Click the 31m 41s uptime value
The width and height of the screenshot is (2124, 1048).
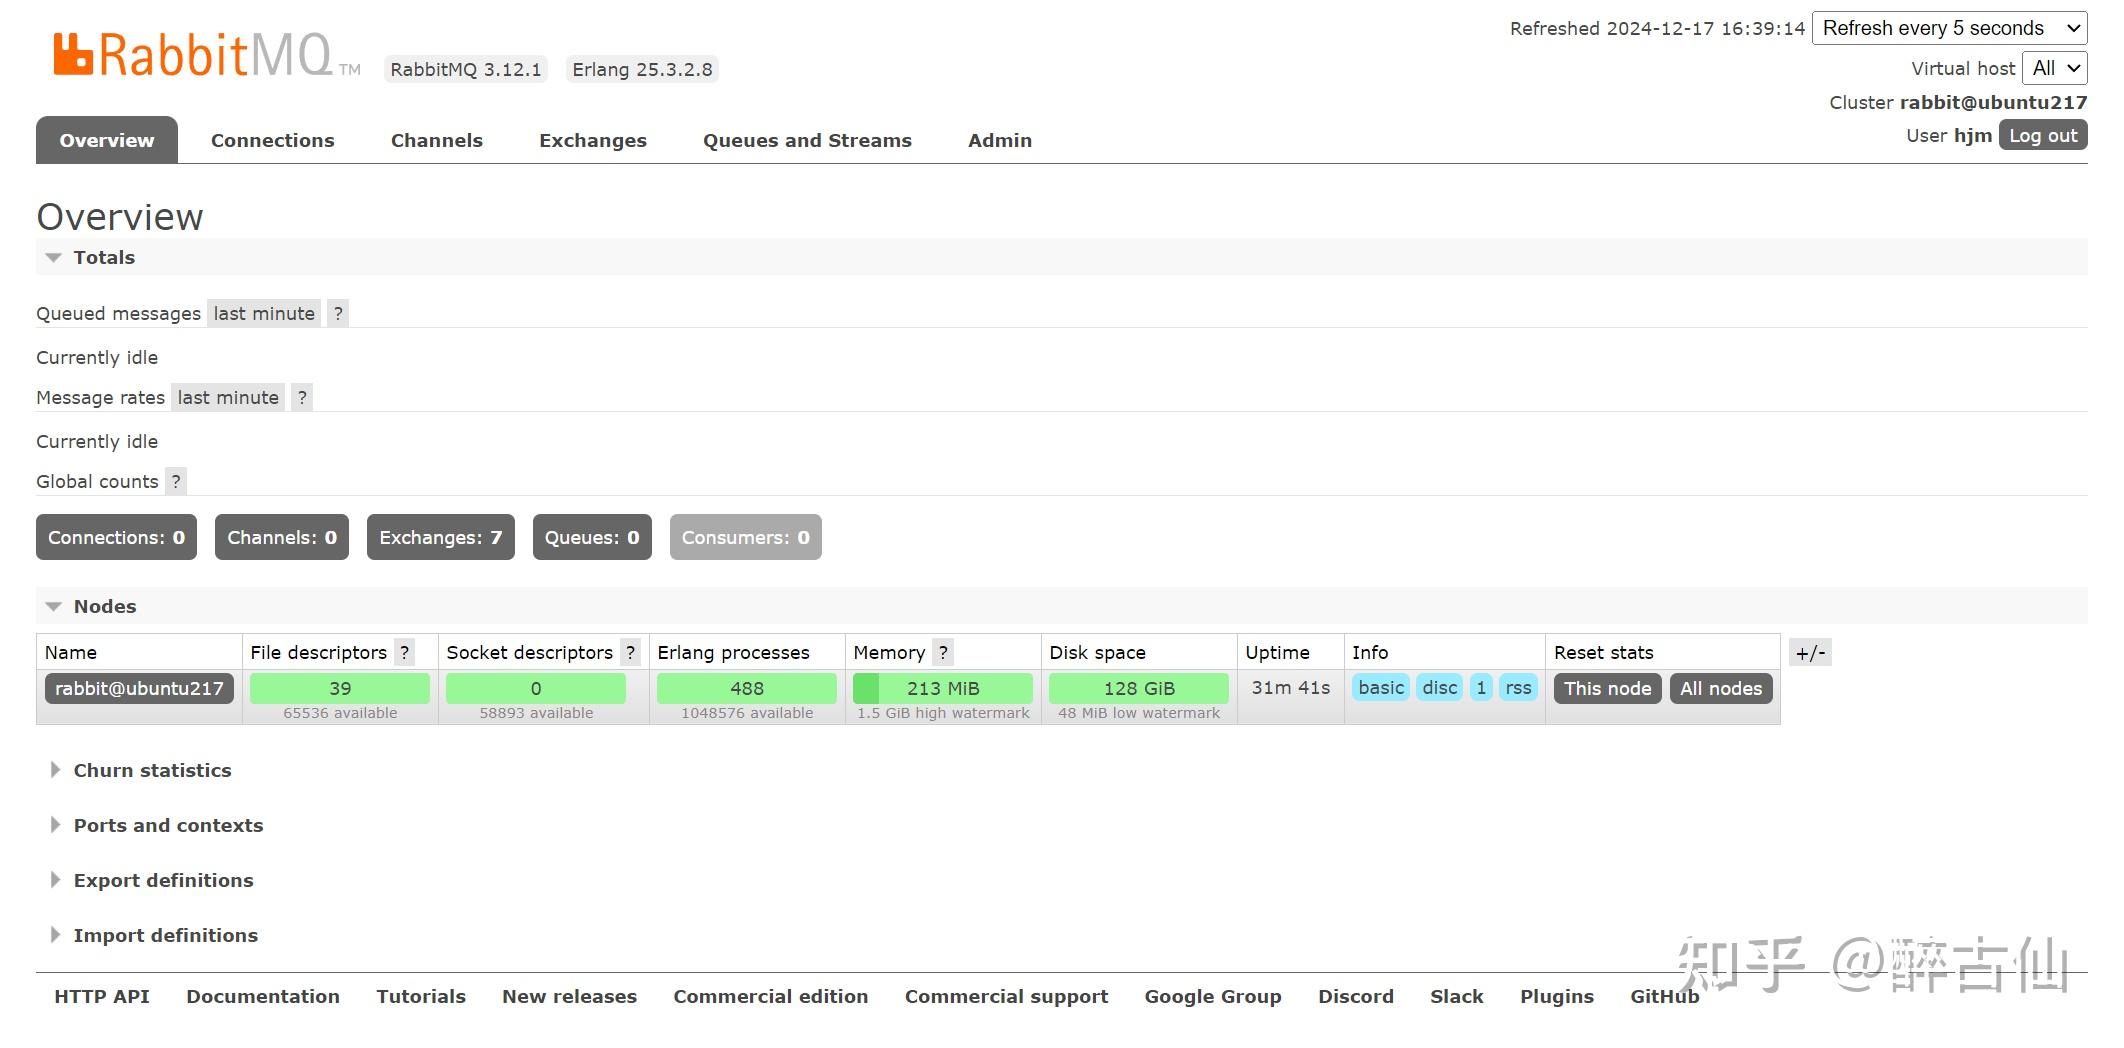click(1291, 688)
